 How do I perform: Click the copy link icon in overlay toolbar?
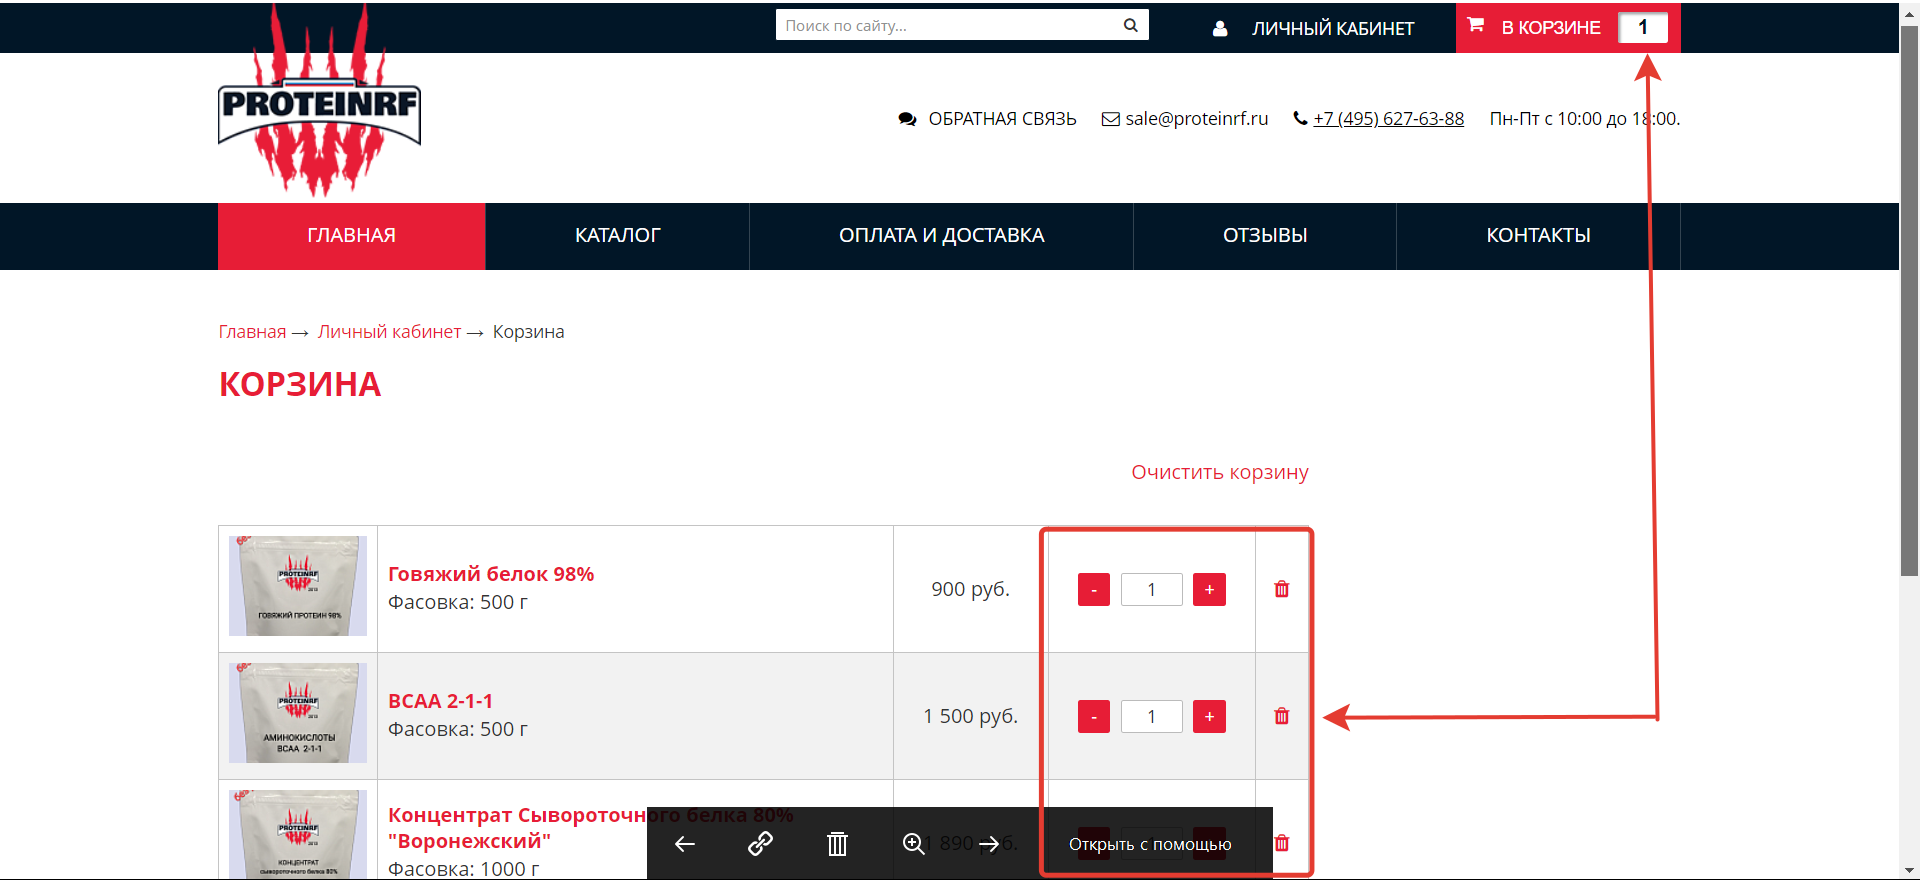coord(760,844)
